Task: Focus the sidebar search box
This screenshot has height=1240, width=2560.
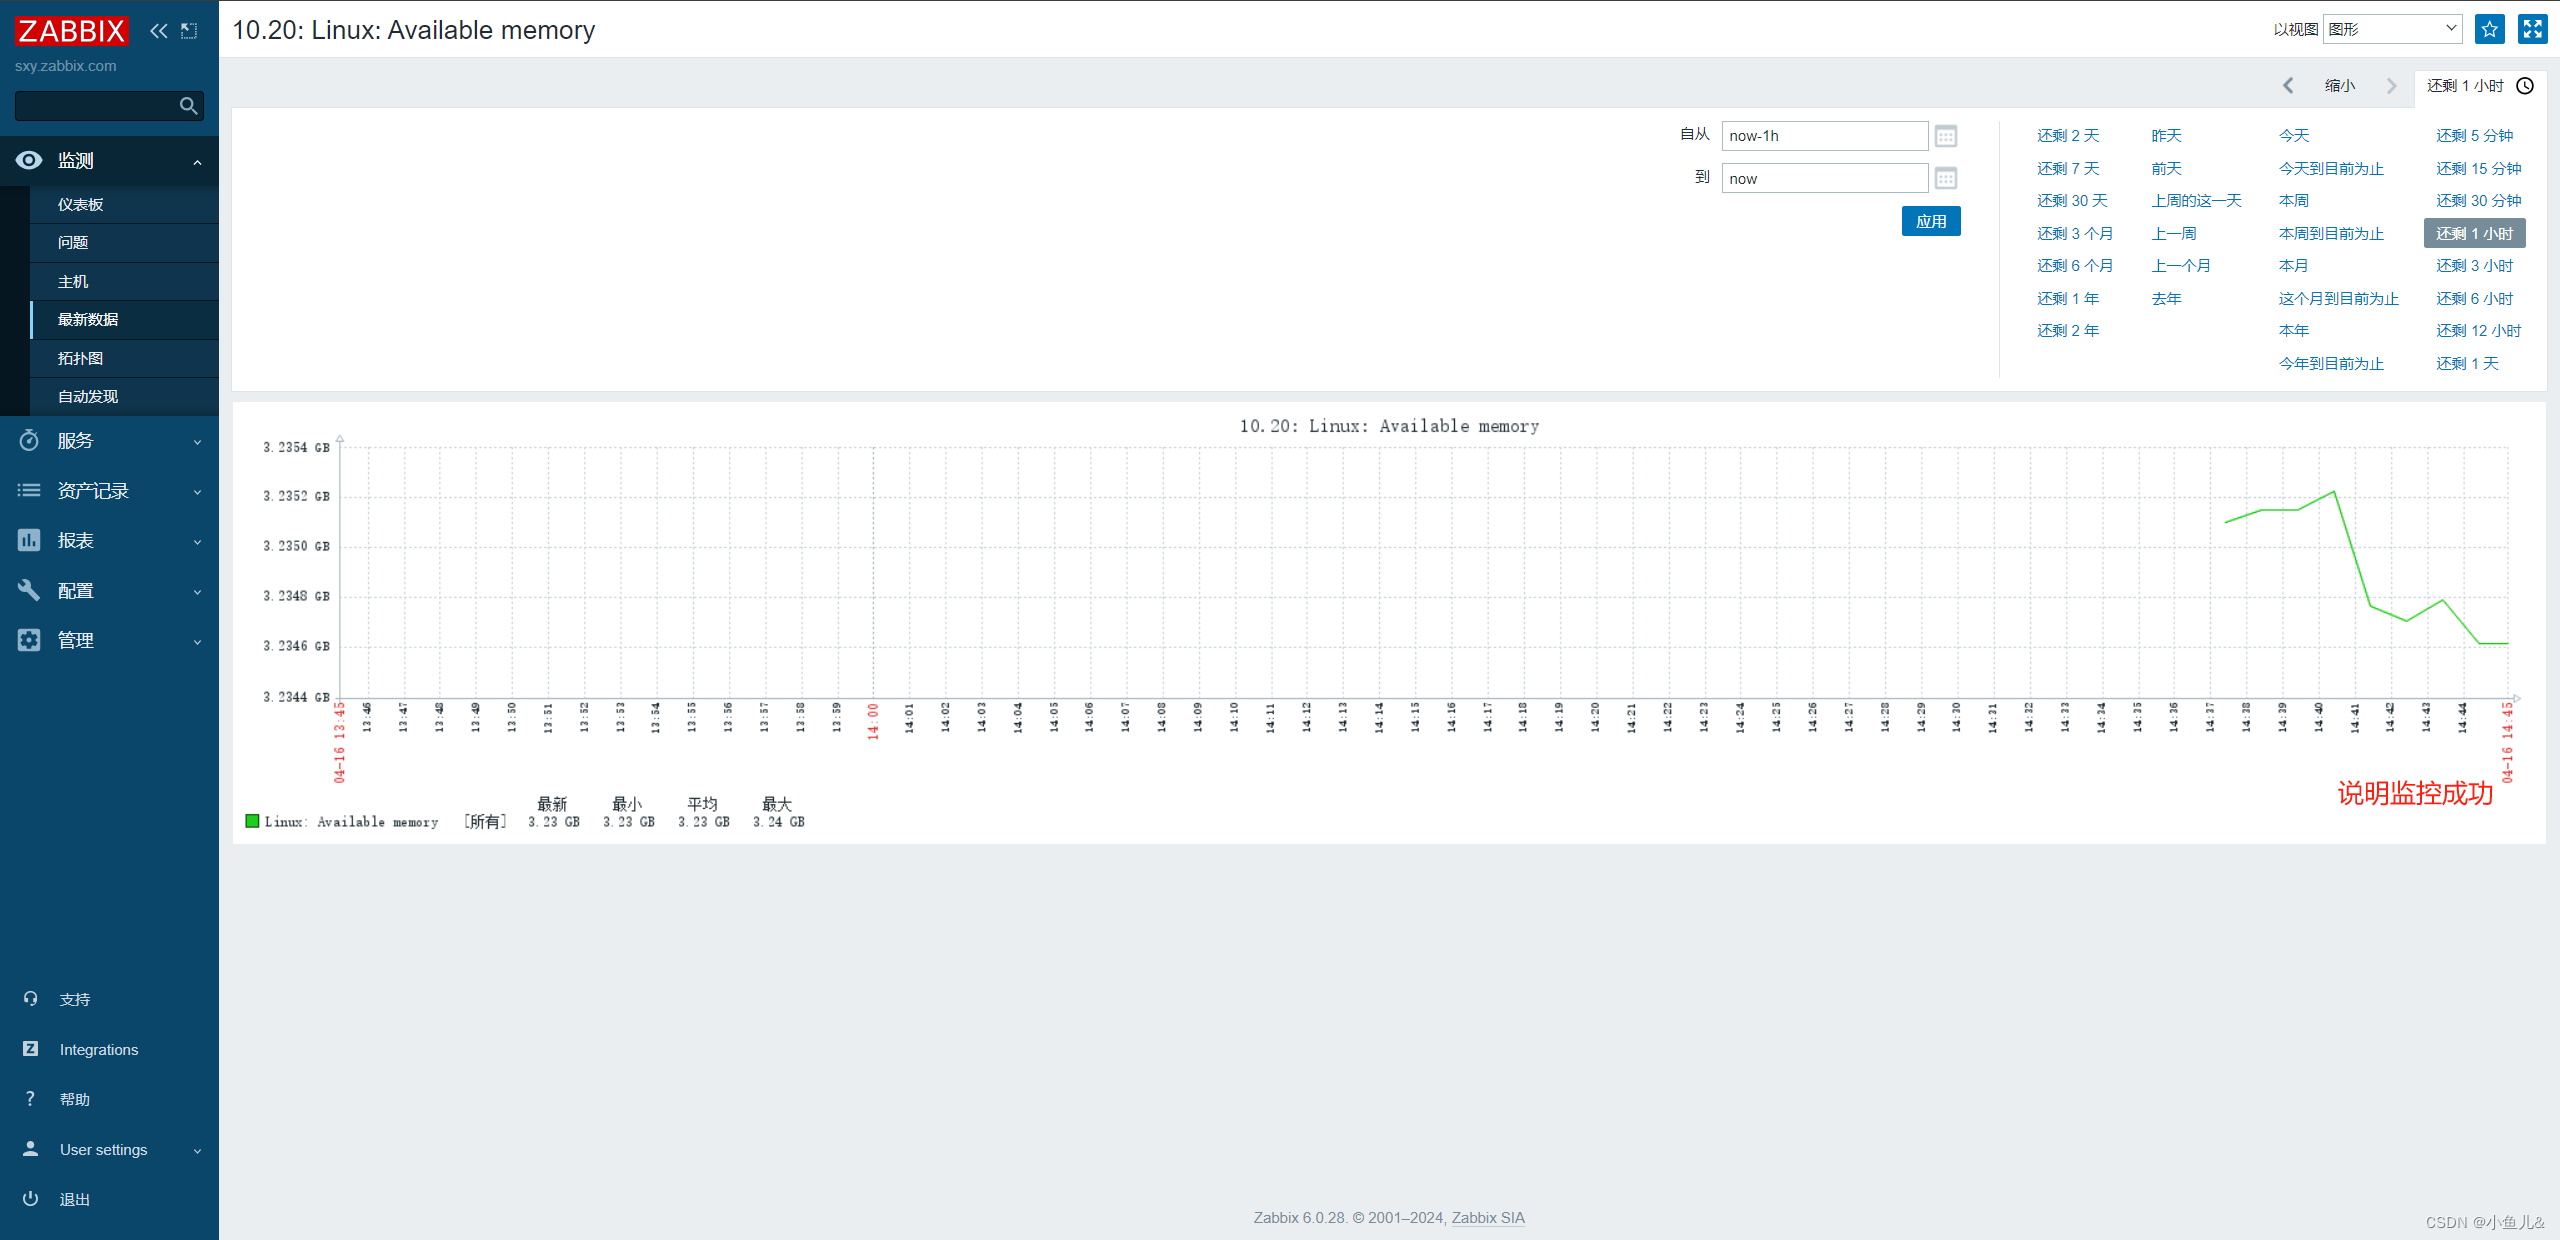Action: click(x=98, y=106)
